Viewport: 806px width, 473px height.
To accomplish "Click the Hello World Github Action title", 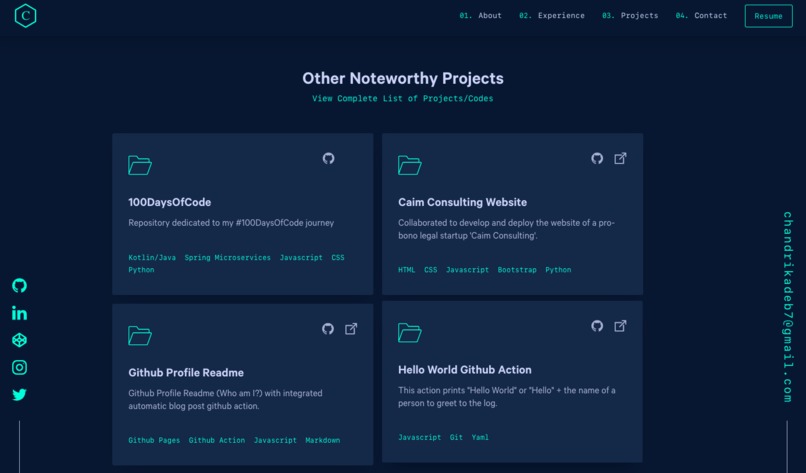I will pyautogui.click(x=465, y=370).
